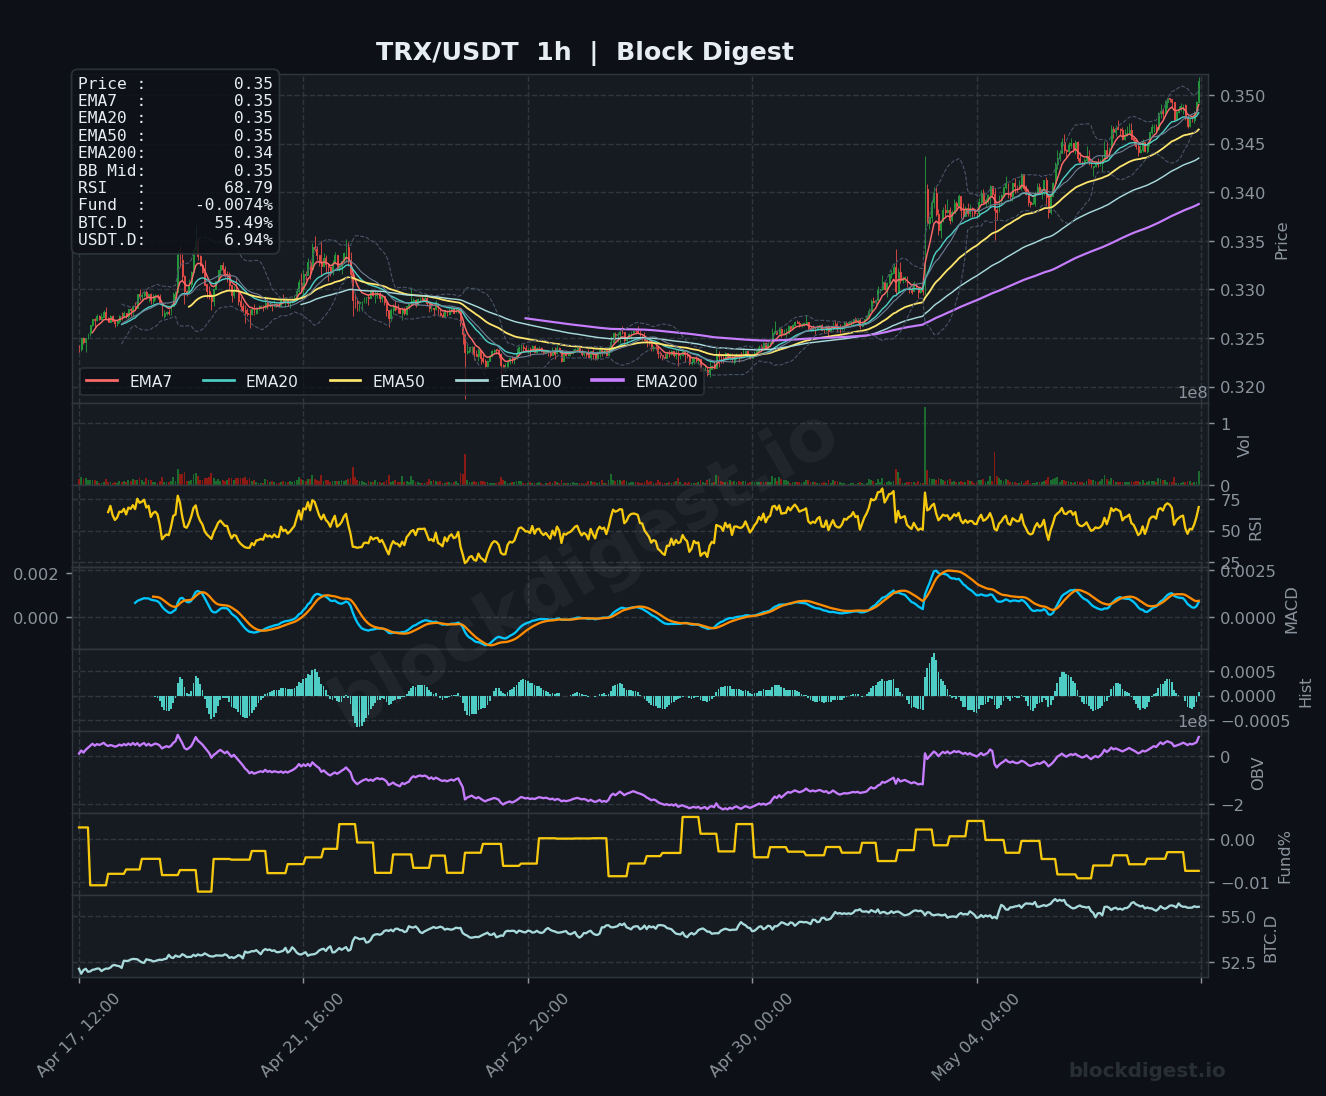Click the OBV axis label

[x=1257, y=773]
